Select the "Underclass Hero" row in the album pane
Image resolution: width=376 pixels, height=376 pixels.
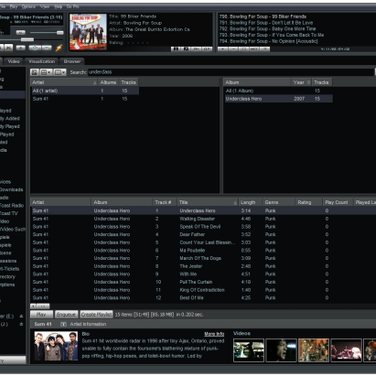click(x=278, y=99)
